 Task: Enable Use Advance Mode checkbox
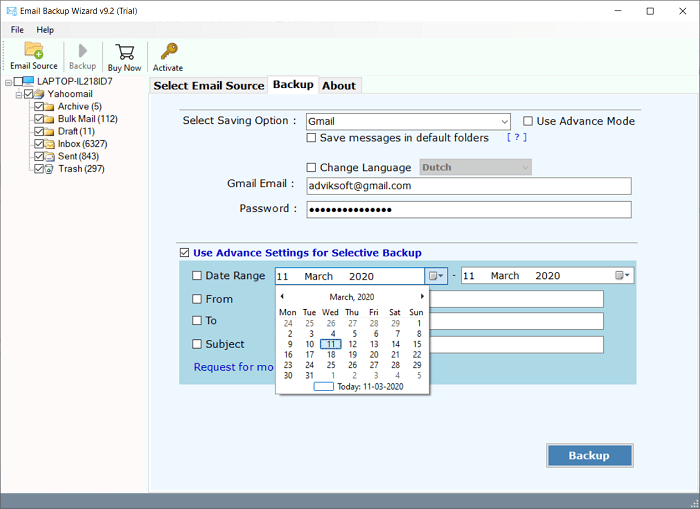click(528, 121)
